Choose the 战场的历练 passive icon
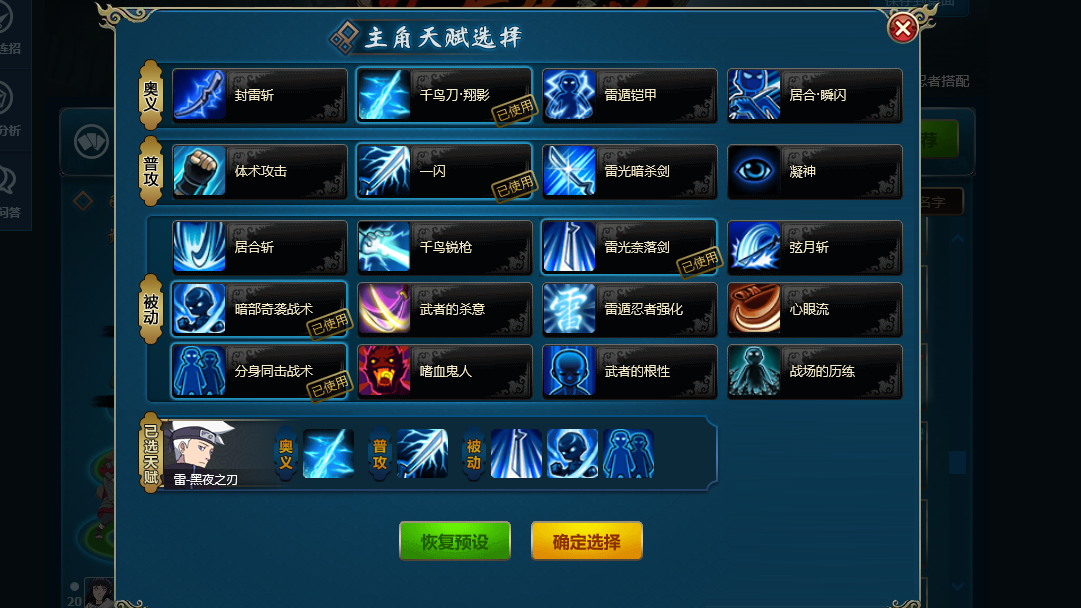 pos(754,371)
